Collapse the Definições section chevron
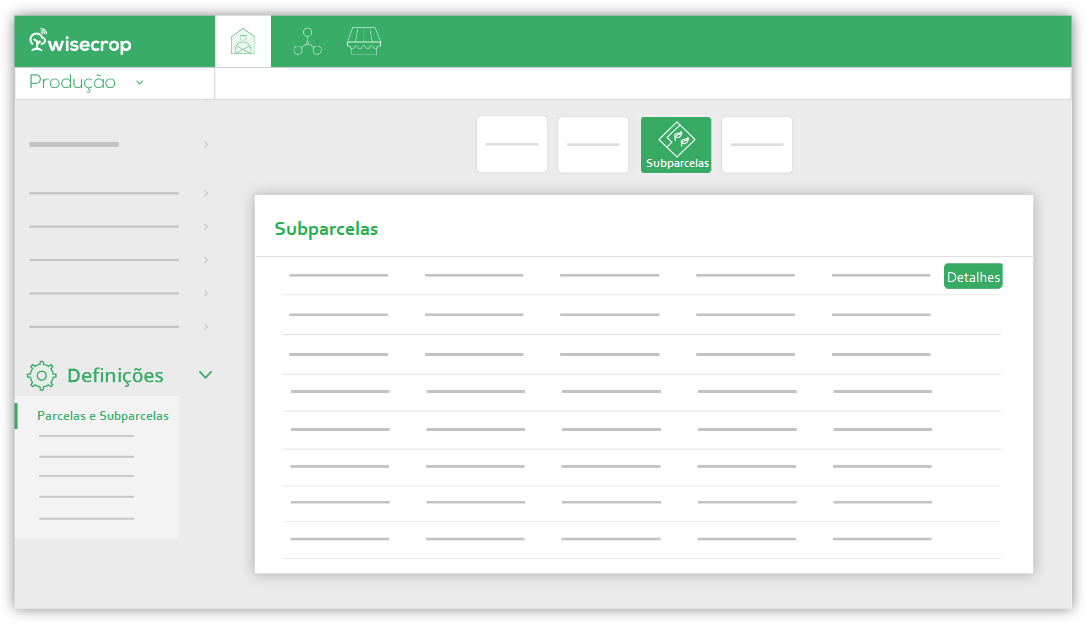 [x=205, y=375]
